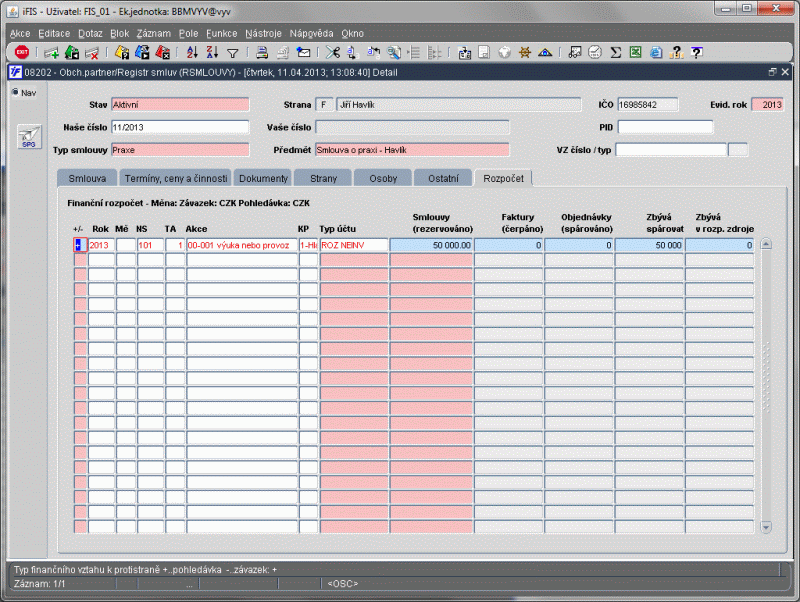Click the red cancel query icon
Screen dimensions: 800x602
[162, 52]
